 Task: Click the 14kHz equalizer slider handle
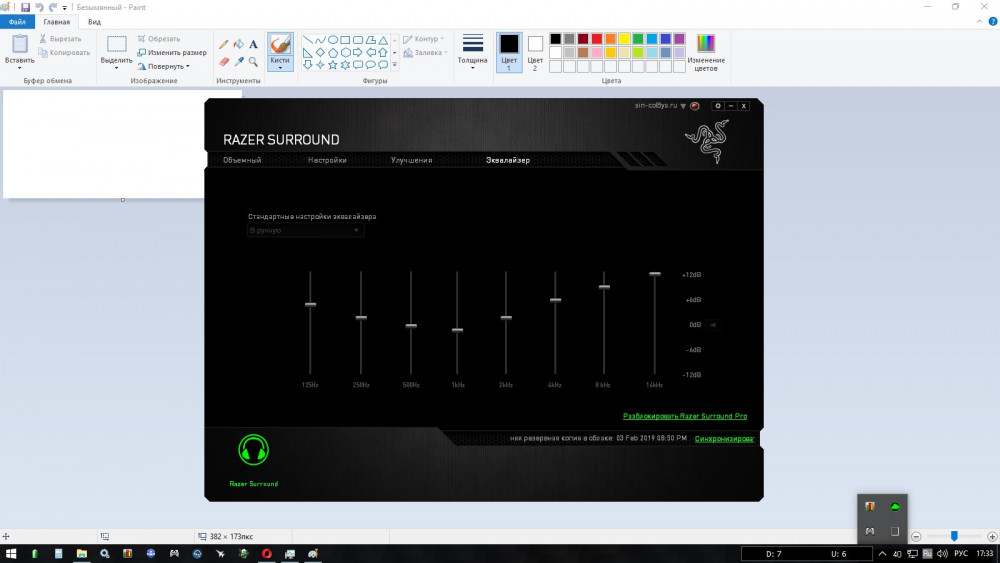click(655, 274)
